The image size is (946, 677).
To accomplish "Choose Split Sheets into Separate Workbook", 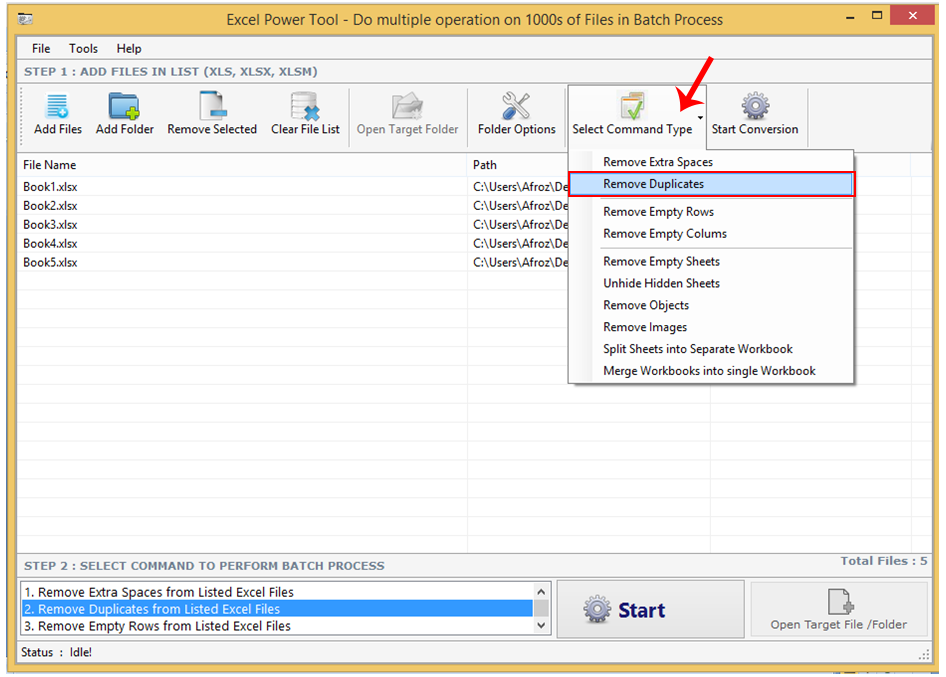I will point(711,349).
